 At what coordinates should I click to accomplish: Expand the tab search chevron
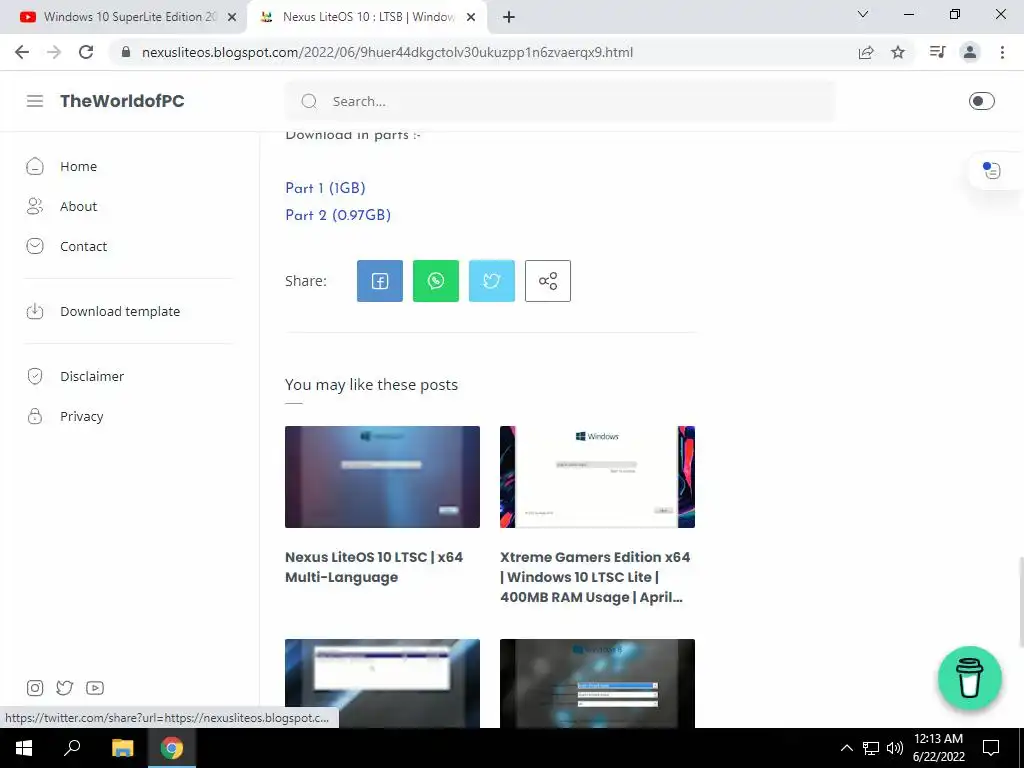point(863,14)
